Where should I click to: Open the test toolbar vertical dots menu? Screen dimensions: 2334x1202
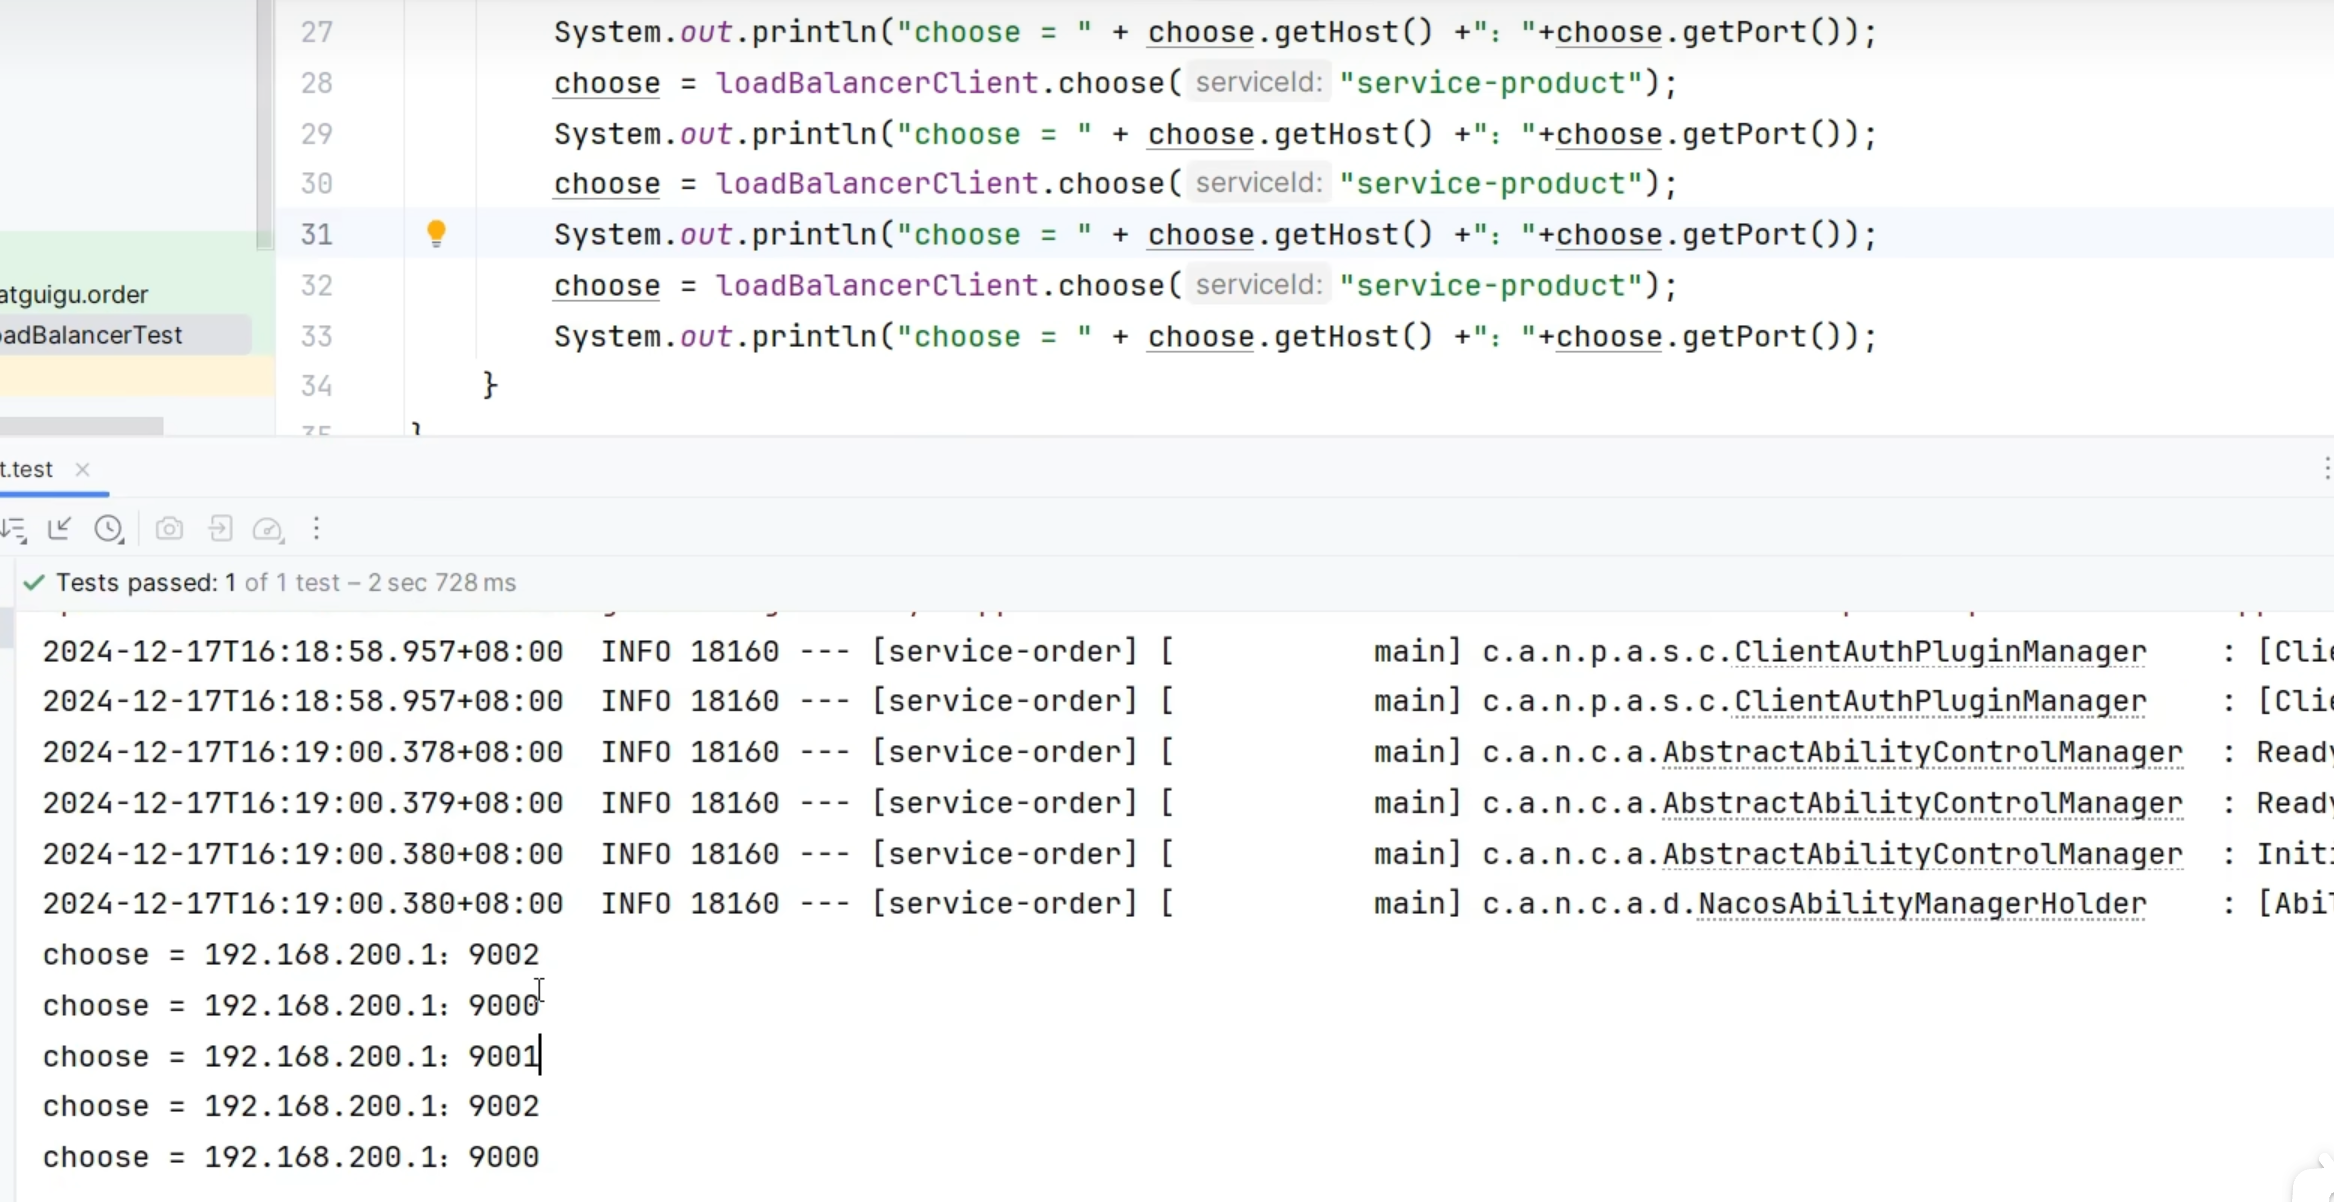point(316,529)
